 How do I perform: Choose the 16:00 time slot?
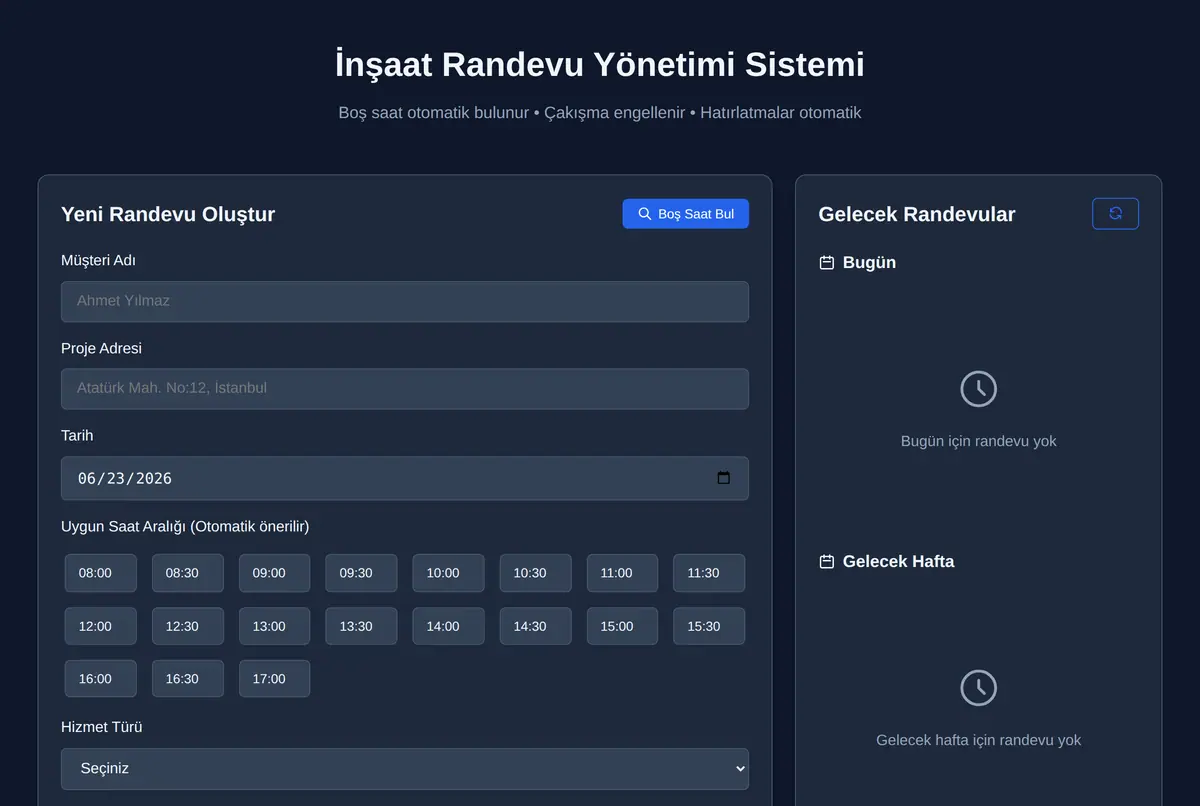[101, 679]
